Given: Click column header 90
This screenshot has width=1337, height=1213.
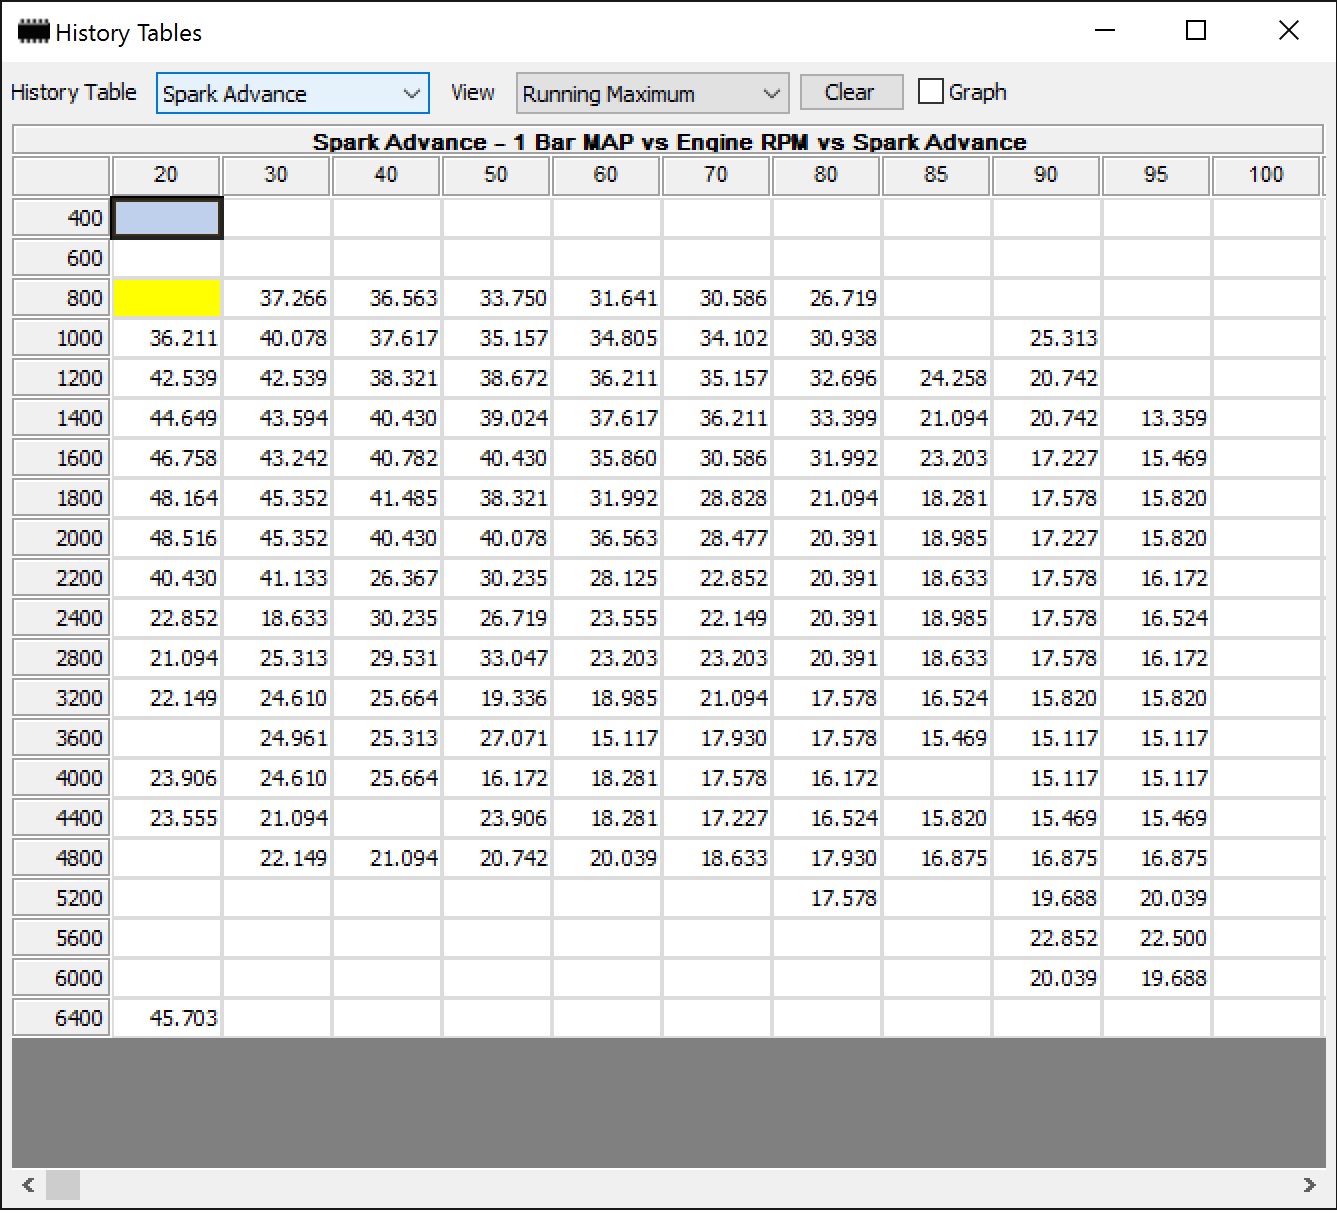Looking at the screenshot, I should click(1046, 175).
